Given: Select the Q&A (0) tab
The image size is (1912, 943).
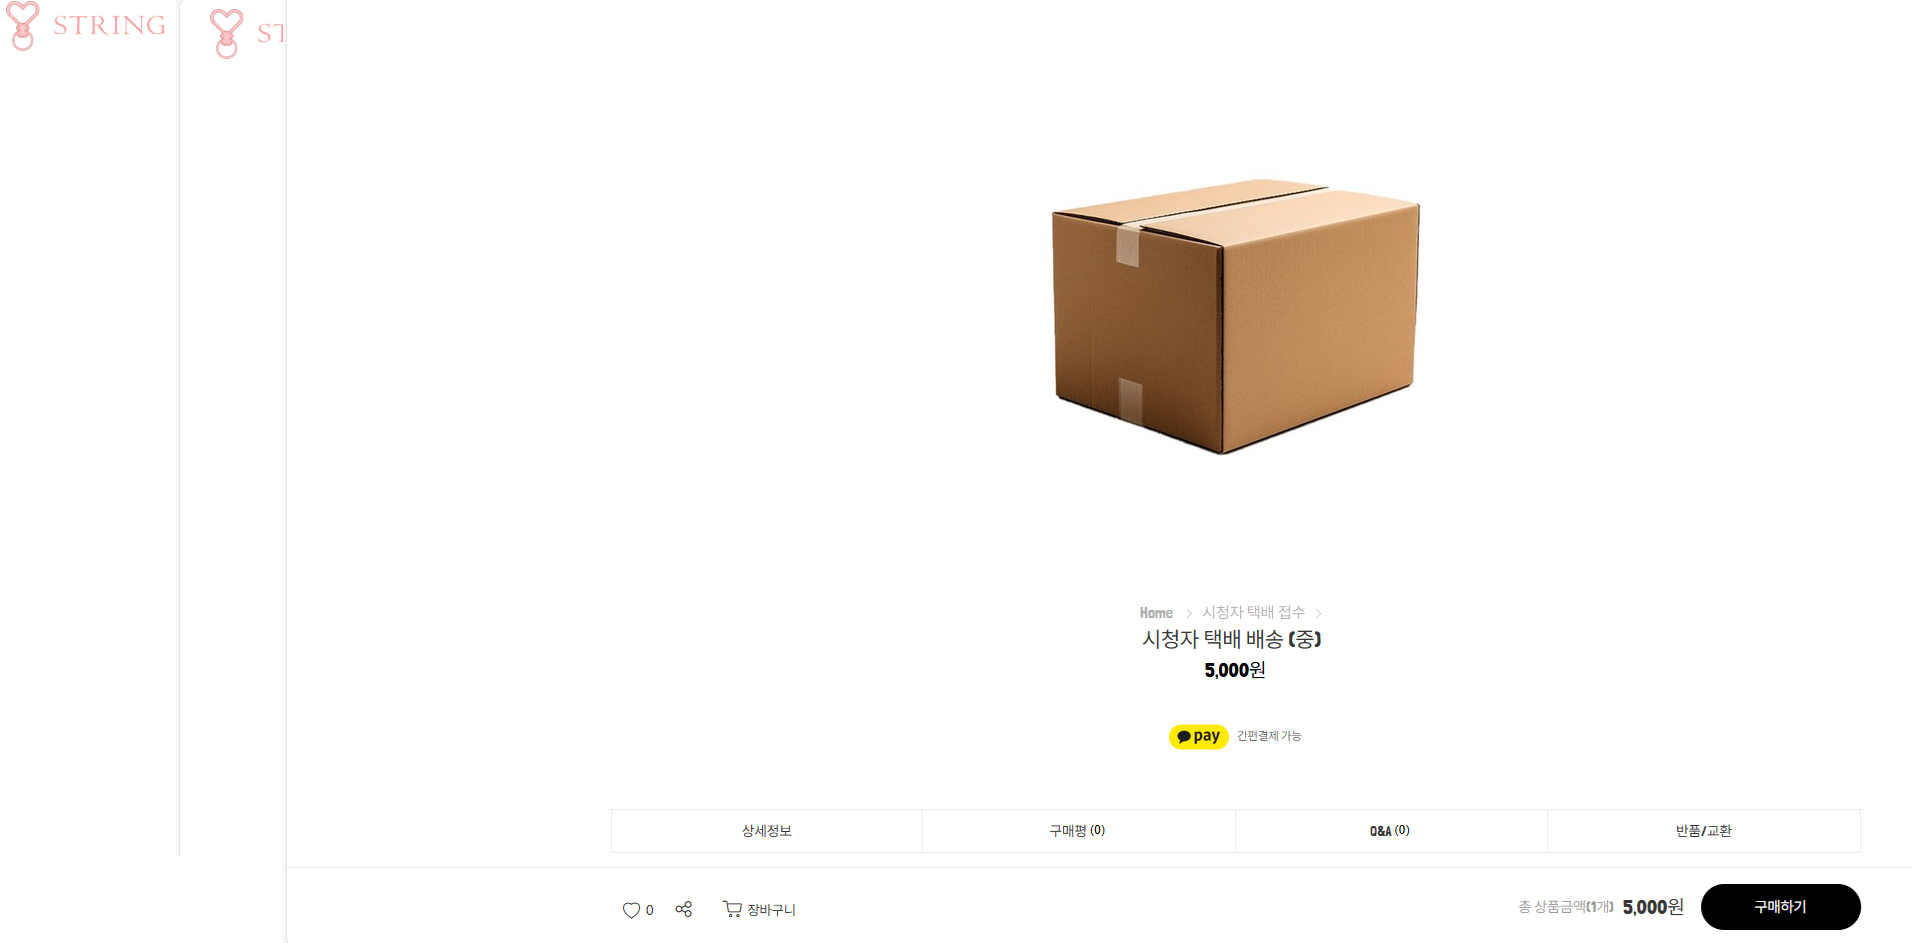Looking at the screenshot, I should [1390, 831].
